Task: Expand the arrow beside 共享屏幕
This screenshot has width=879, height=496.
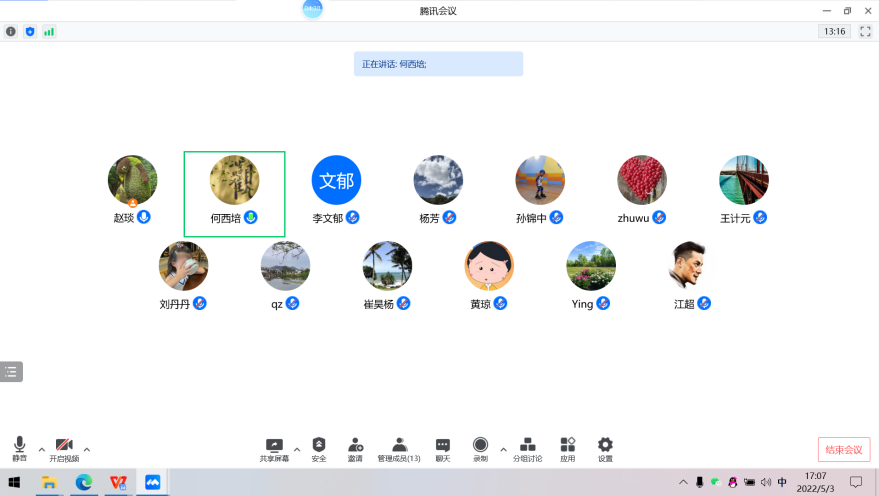Action: 297,449
